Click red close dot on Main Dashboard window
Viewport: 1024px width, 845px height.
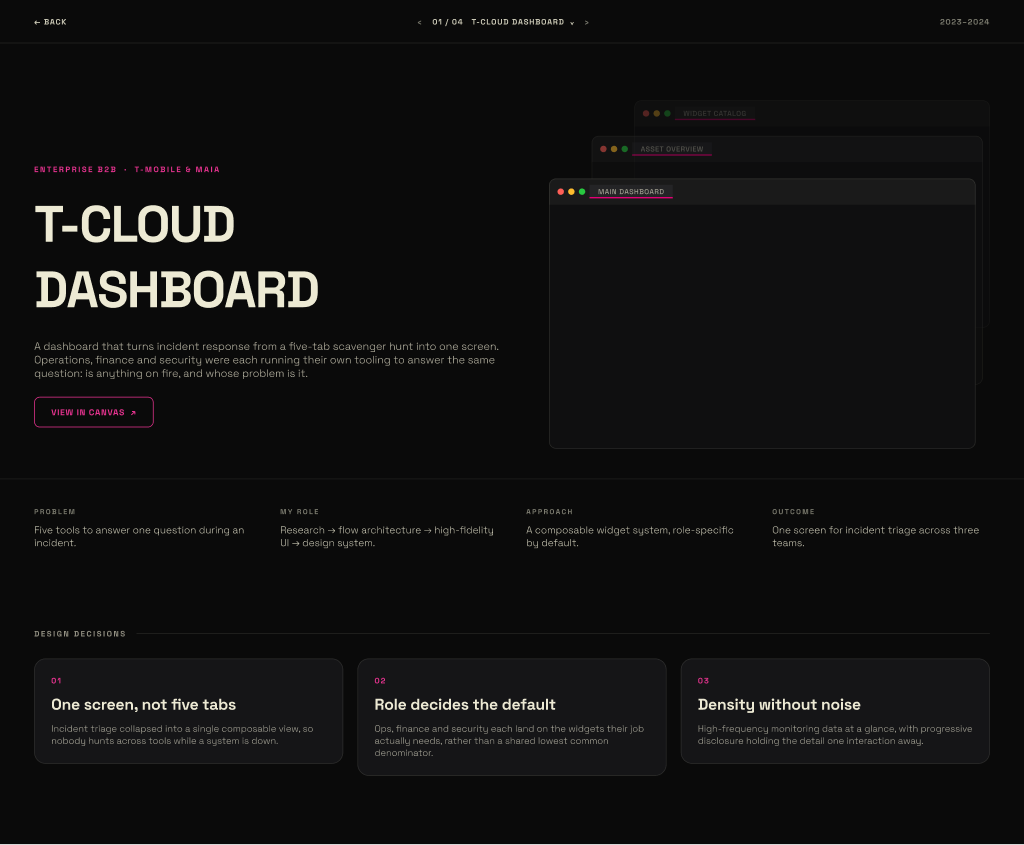point(560,191)
